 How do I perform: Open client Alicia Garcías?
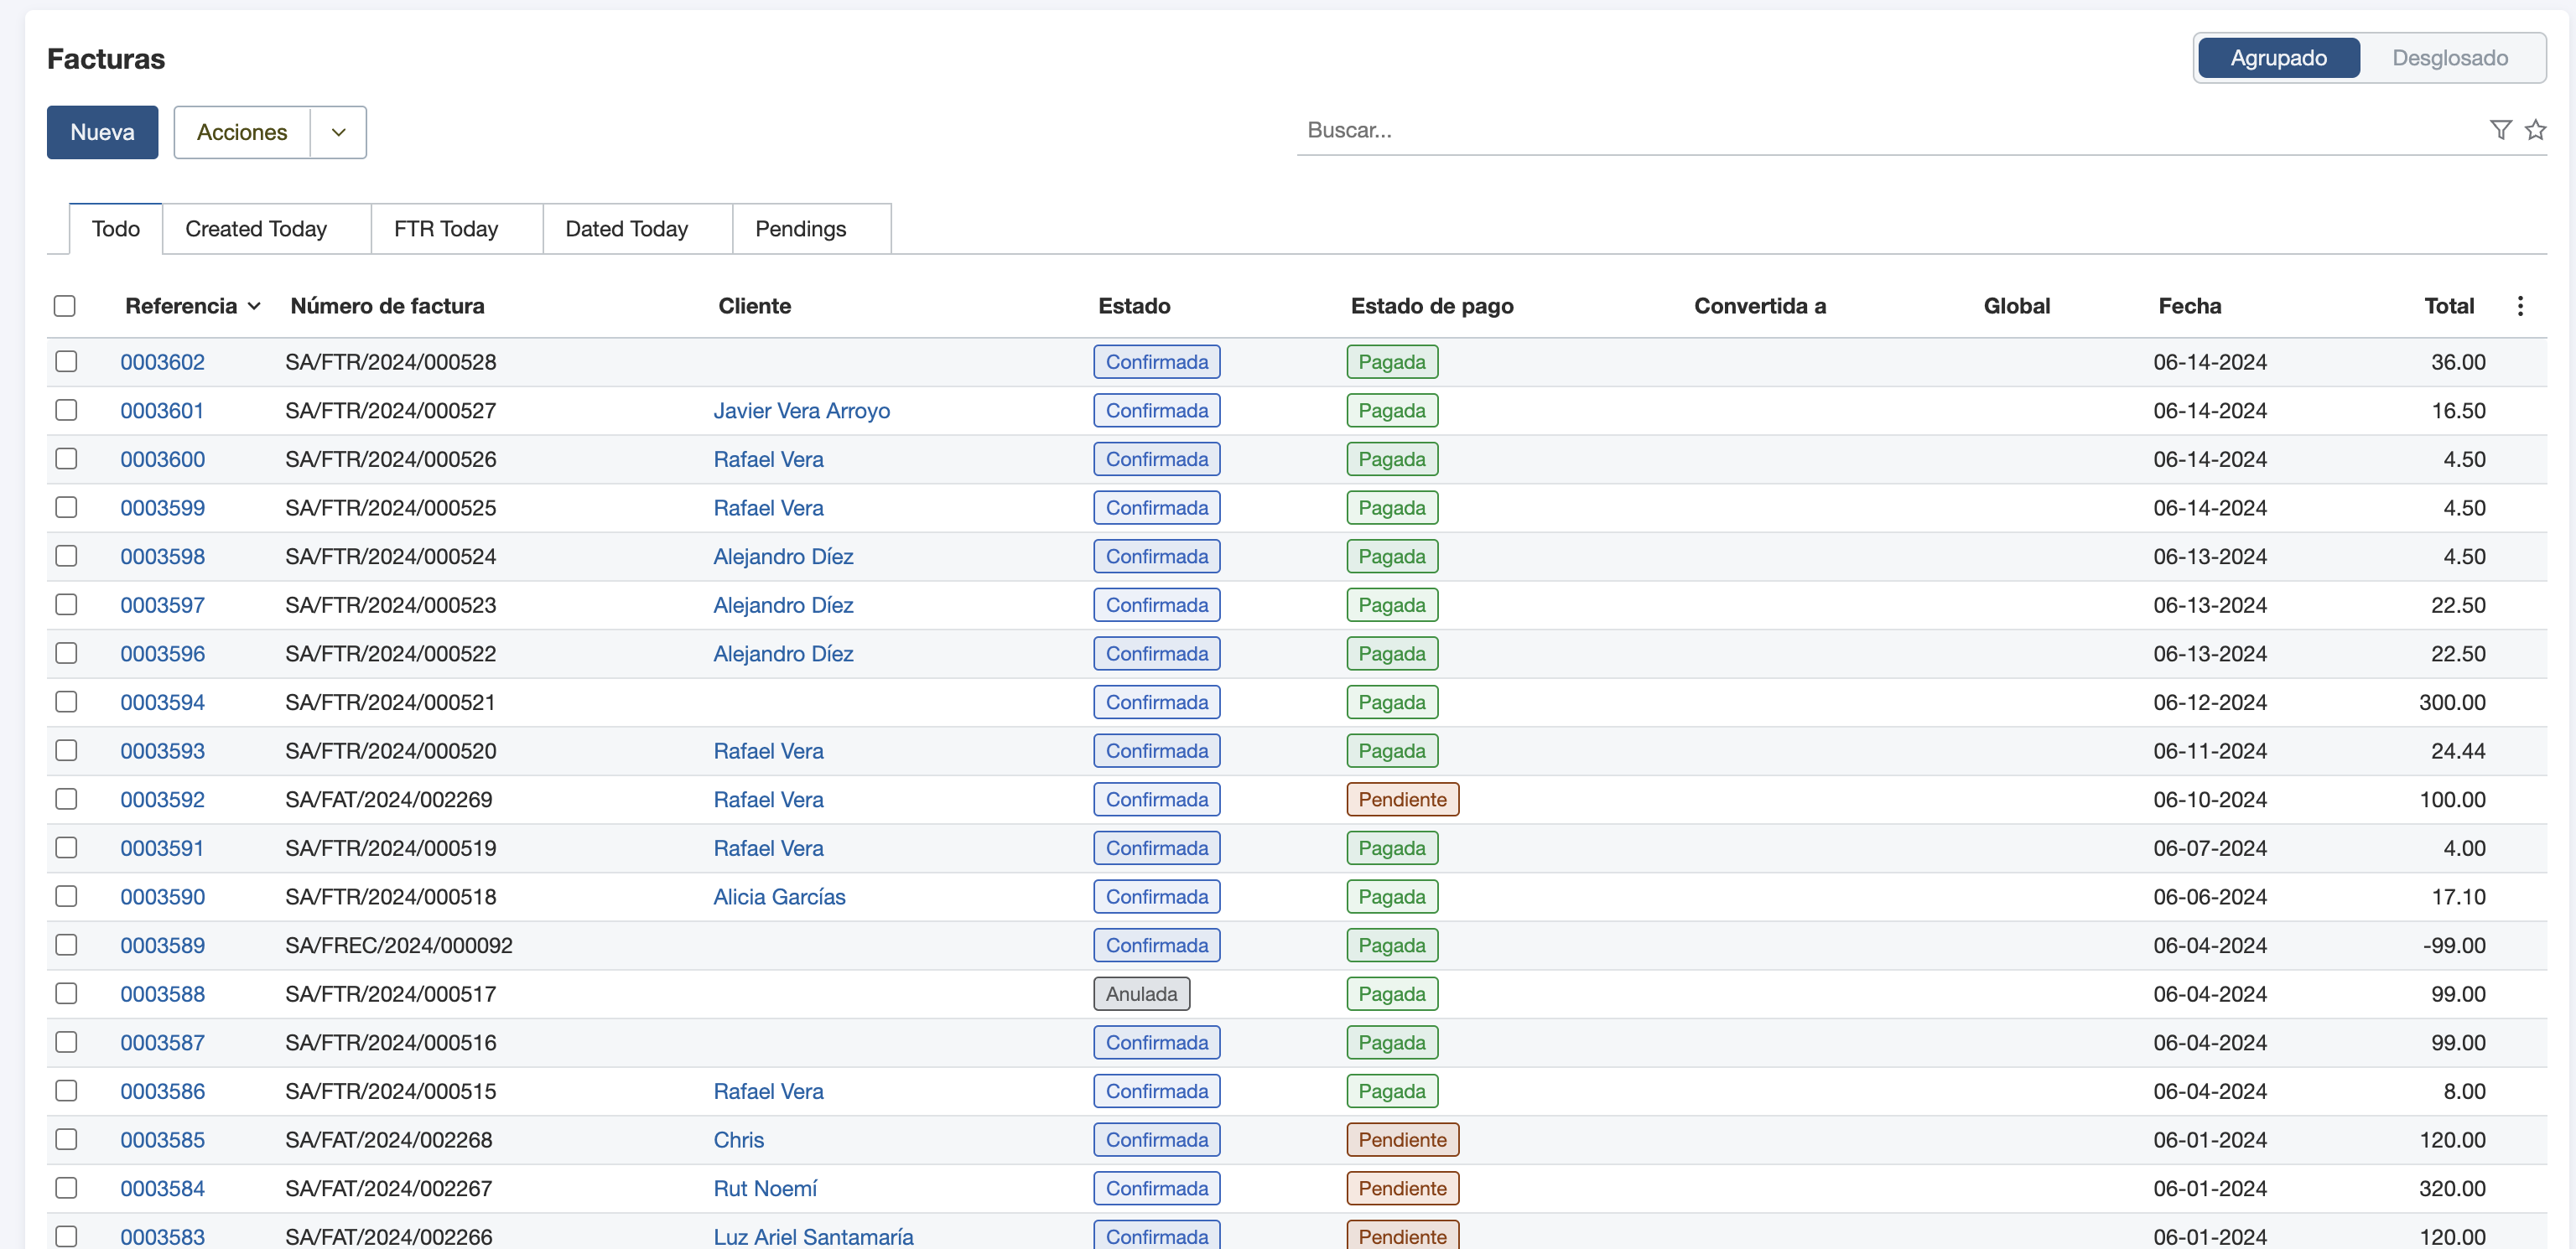point(779,897)
